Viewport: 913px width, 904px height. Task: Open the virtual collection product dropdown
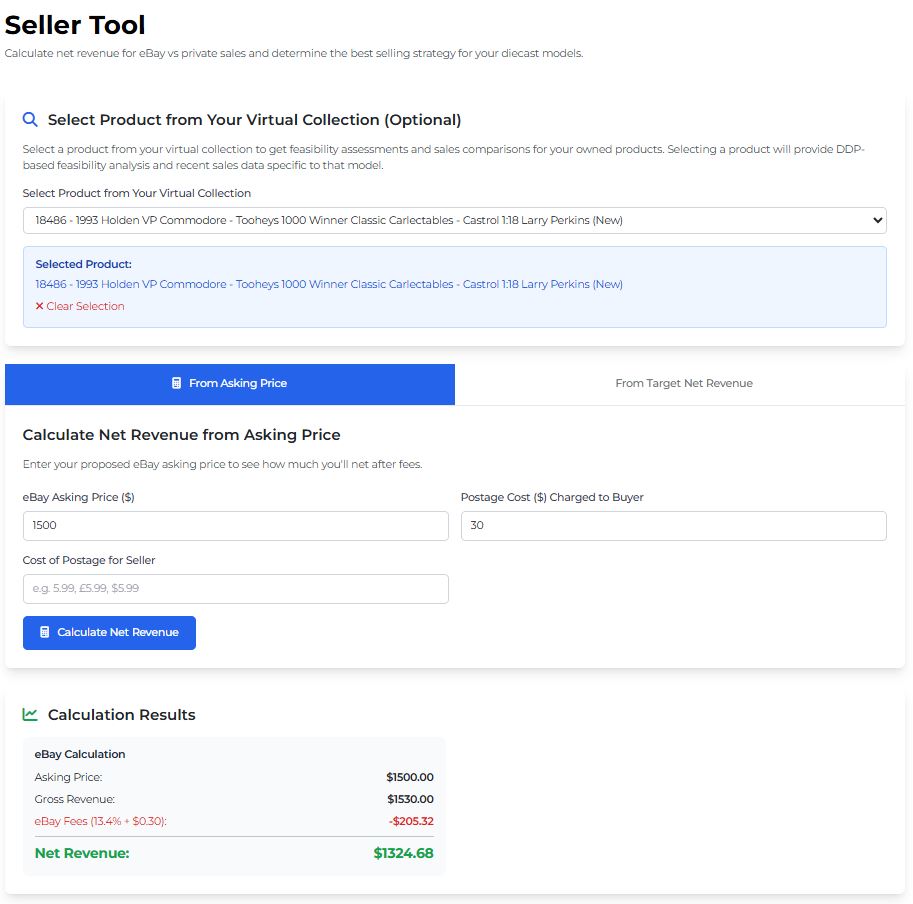(454, 220)
